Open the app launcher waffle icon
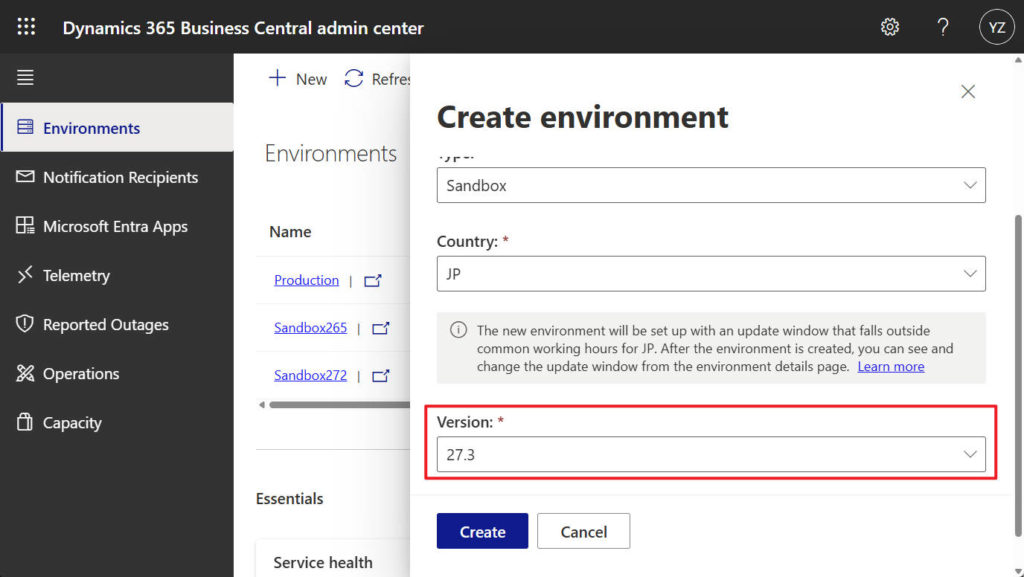1024x577 pixels. [x=26, y=27]
